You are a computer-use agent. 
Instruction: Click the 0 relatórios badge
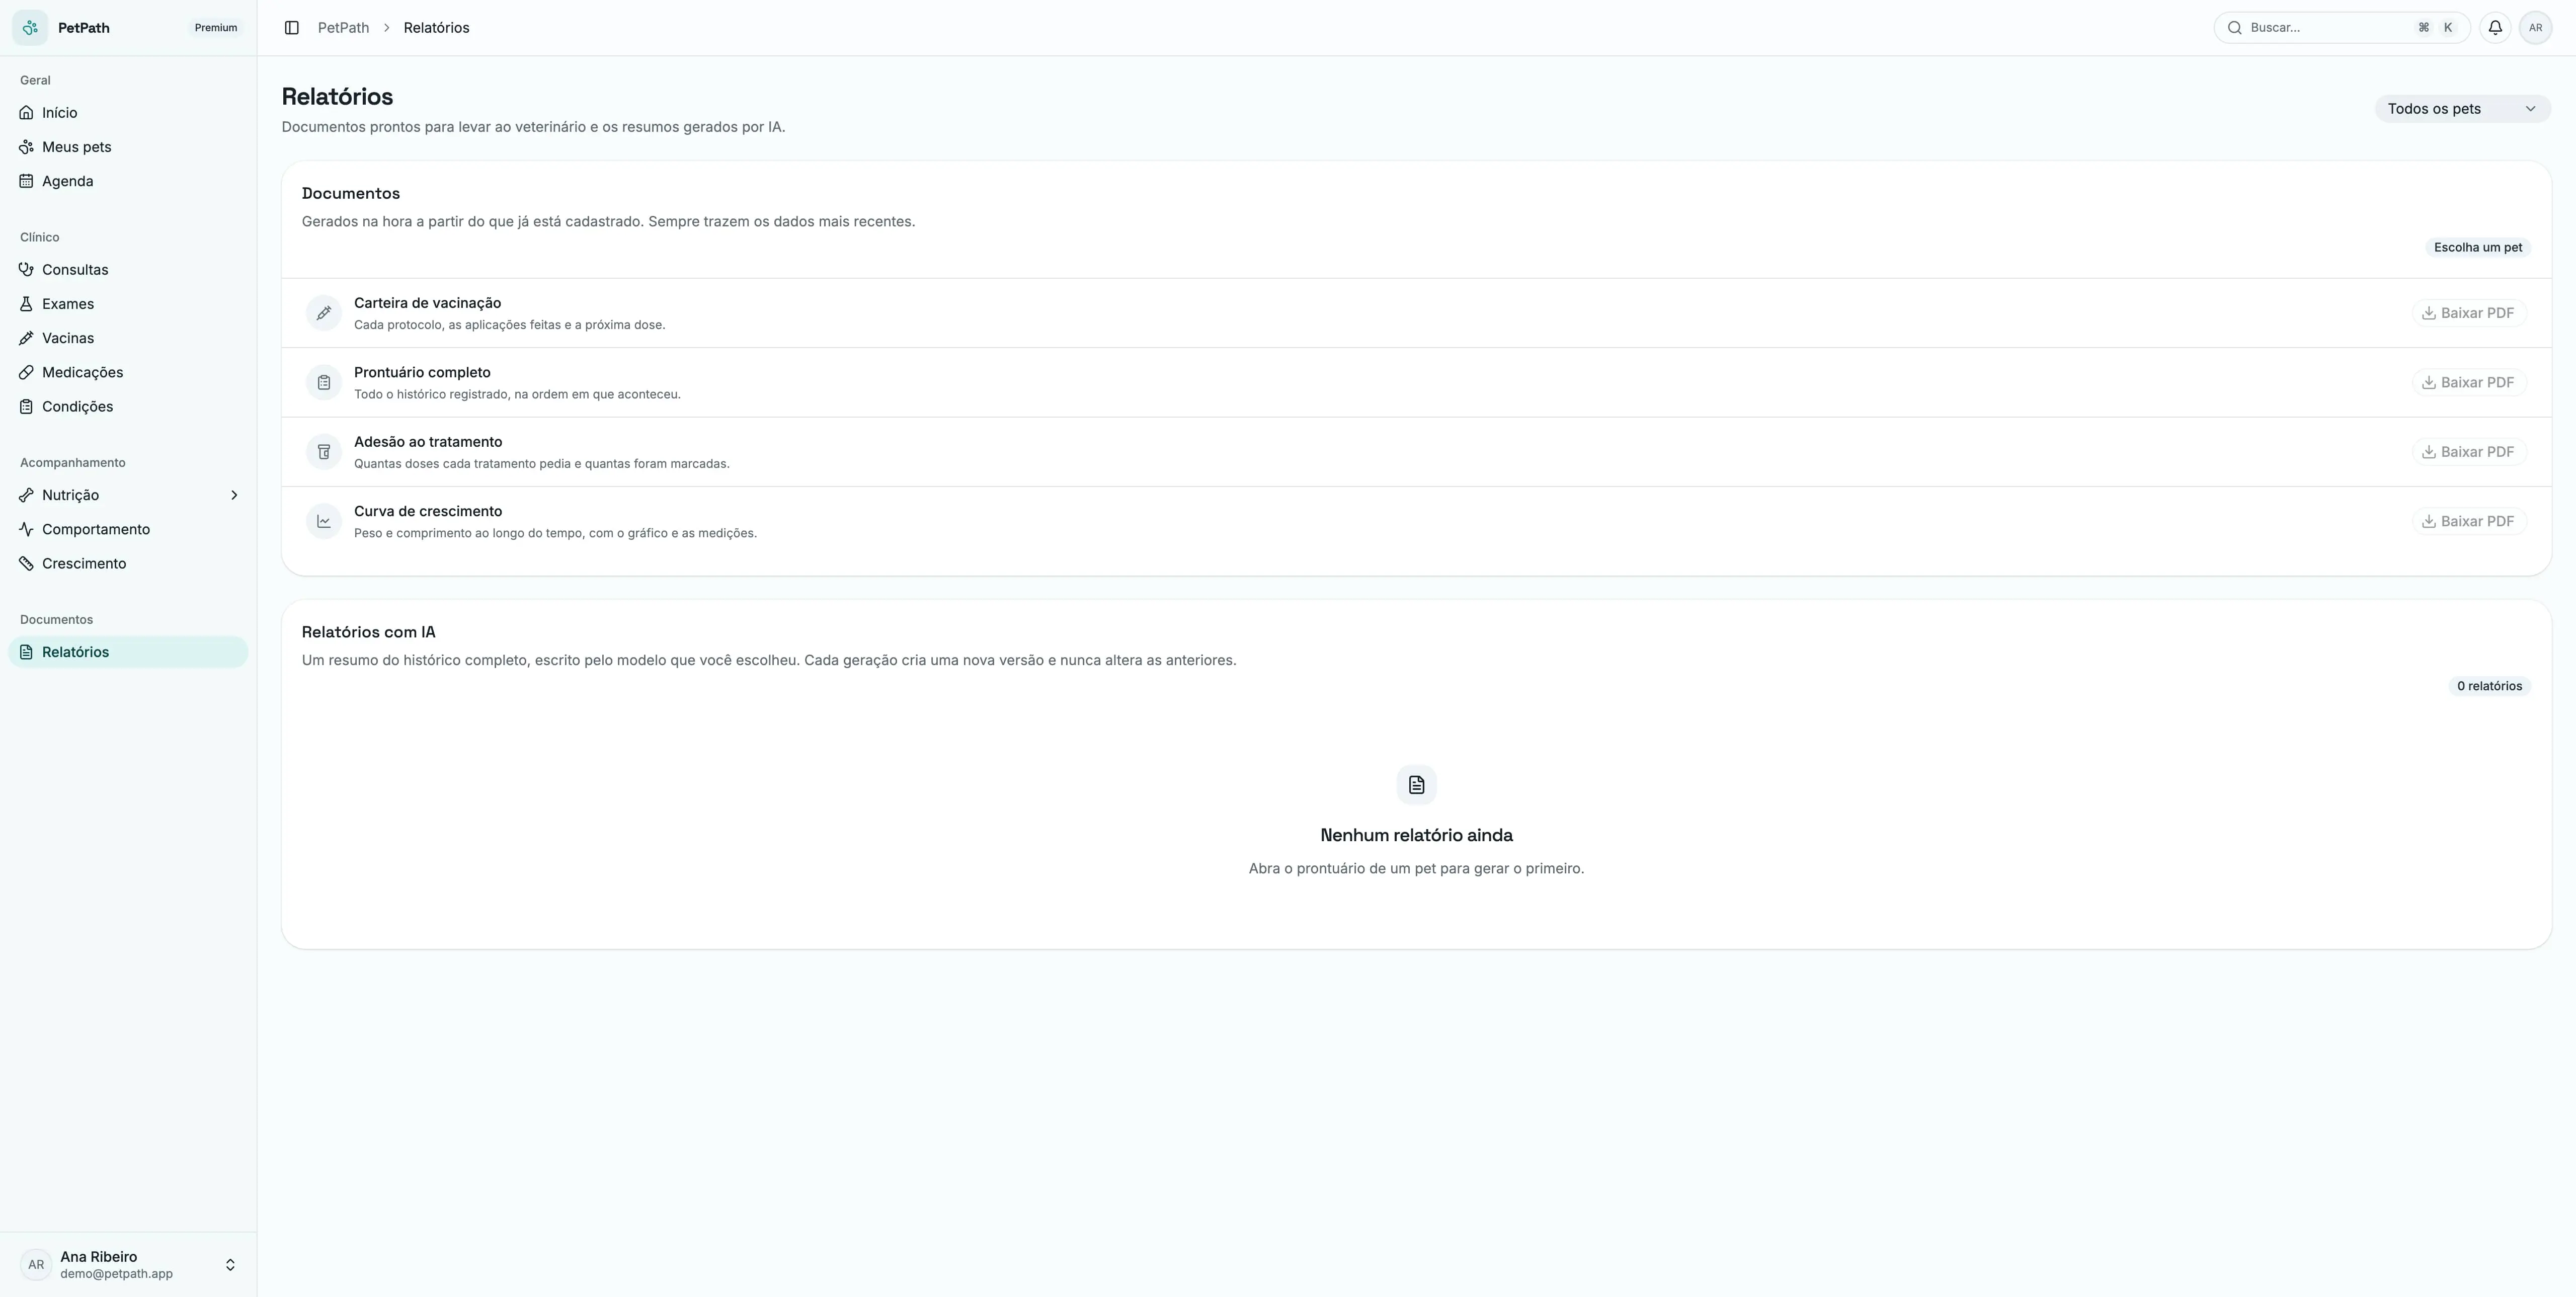tap(2489, 686)
